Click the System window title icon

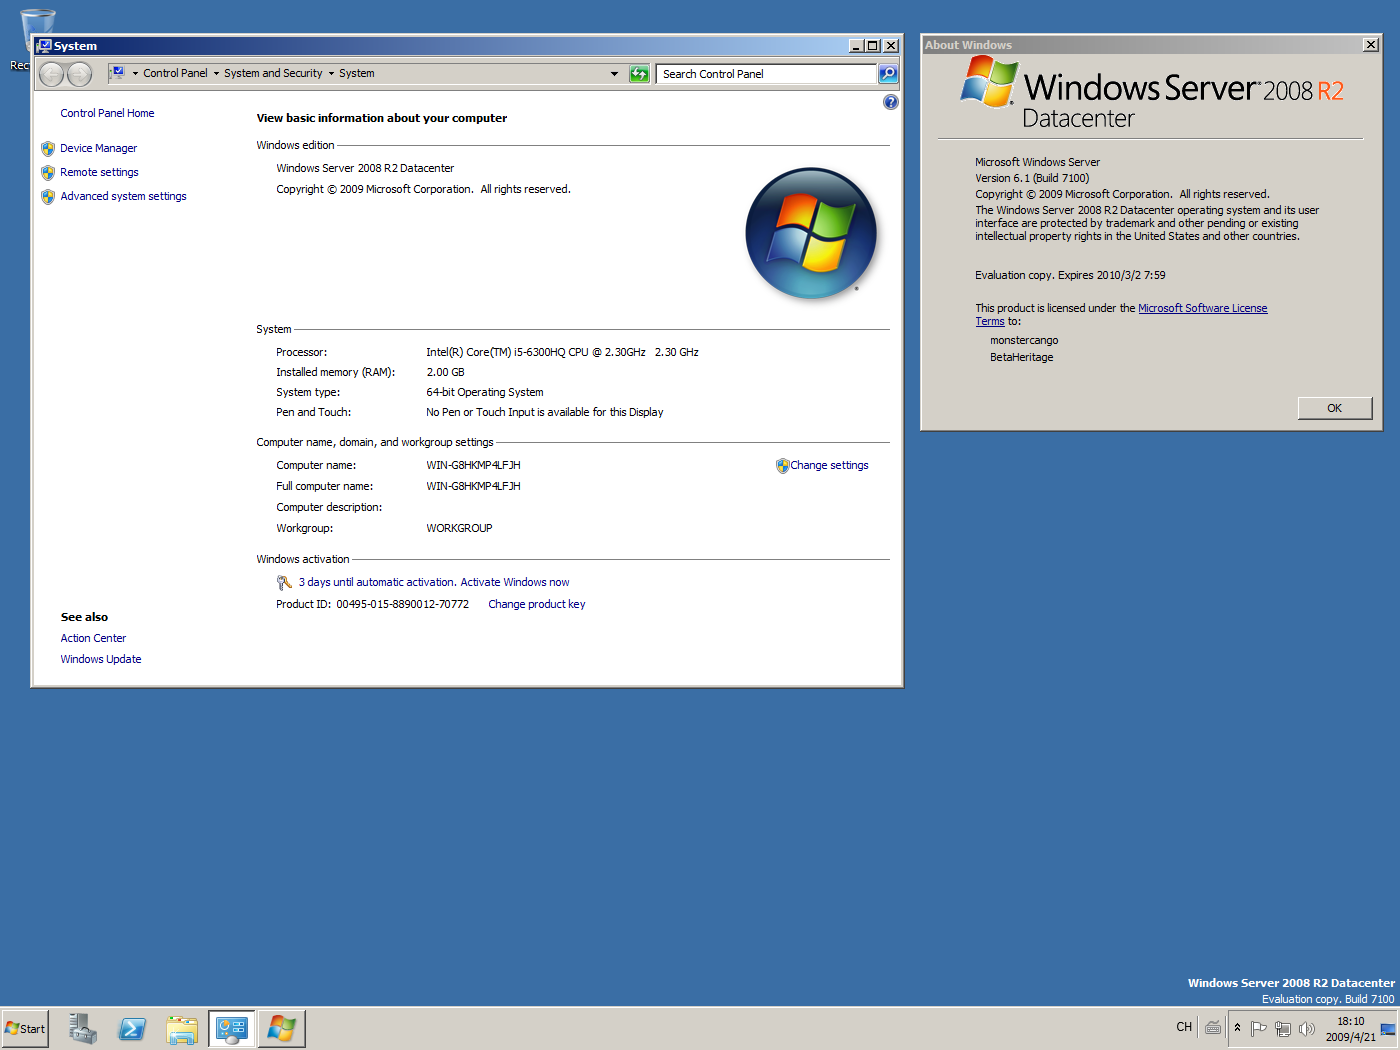(x=44, y=46)
